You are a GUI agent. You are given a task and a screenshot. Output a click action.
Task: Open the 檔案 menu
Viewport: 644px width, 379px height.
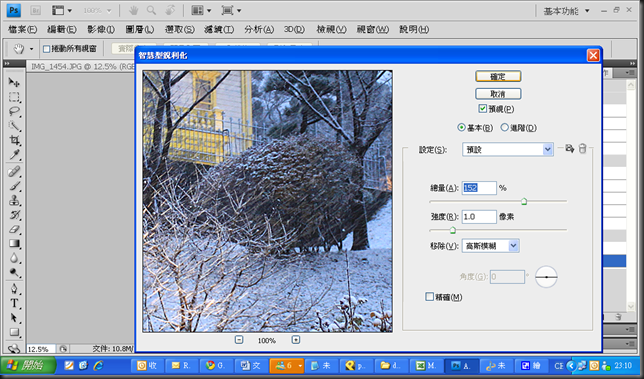click(x=23, y=30)
